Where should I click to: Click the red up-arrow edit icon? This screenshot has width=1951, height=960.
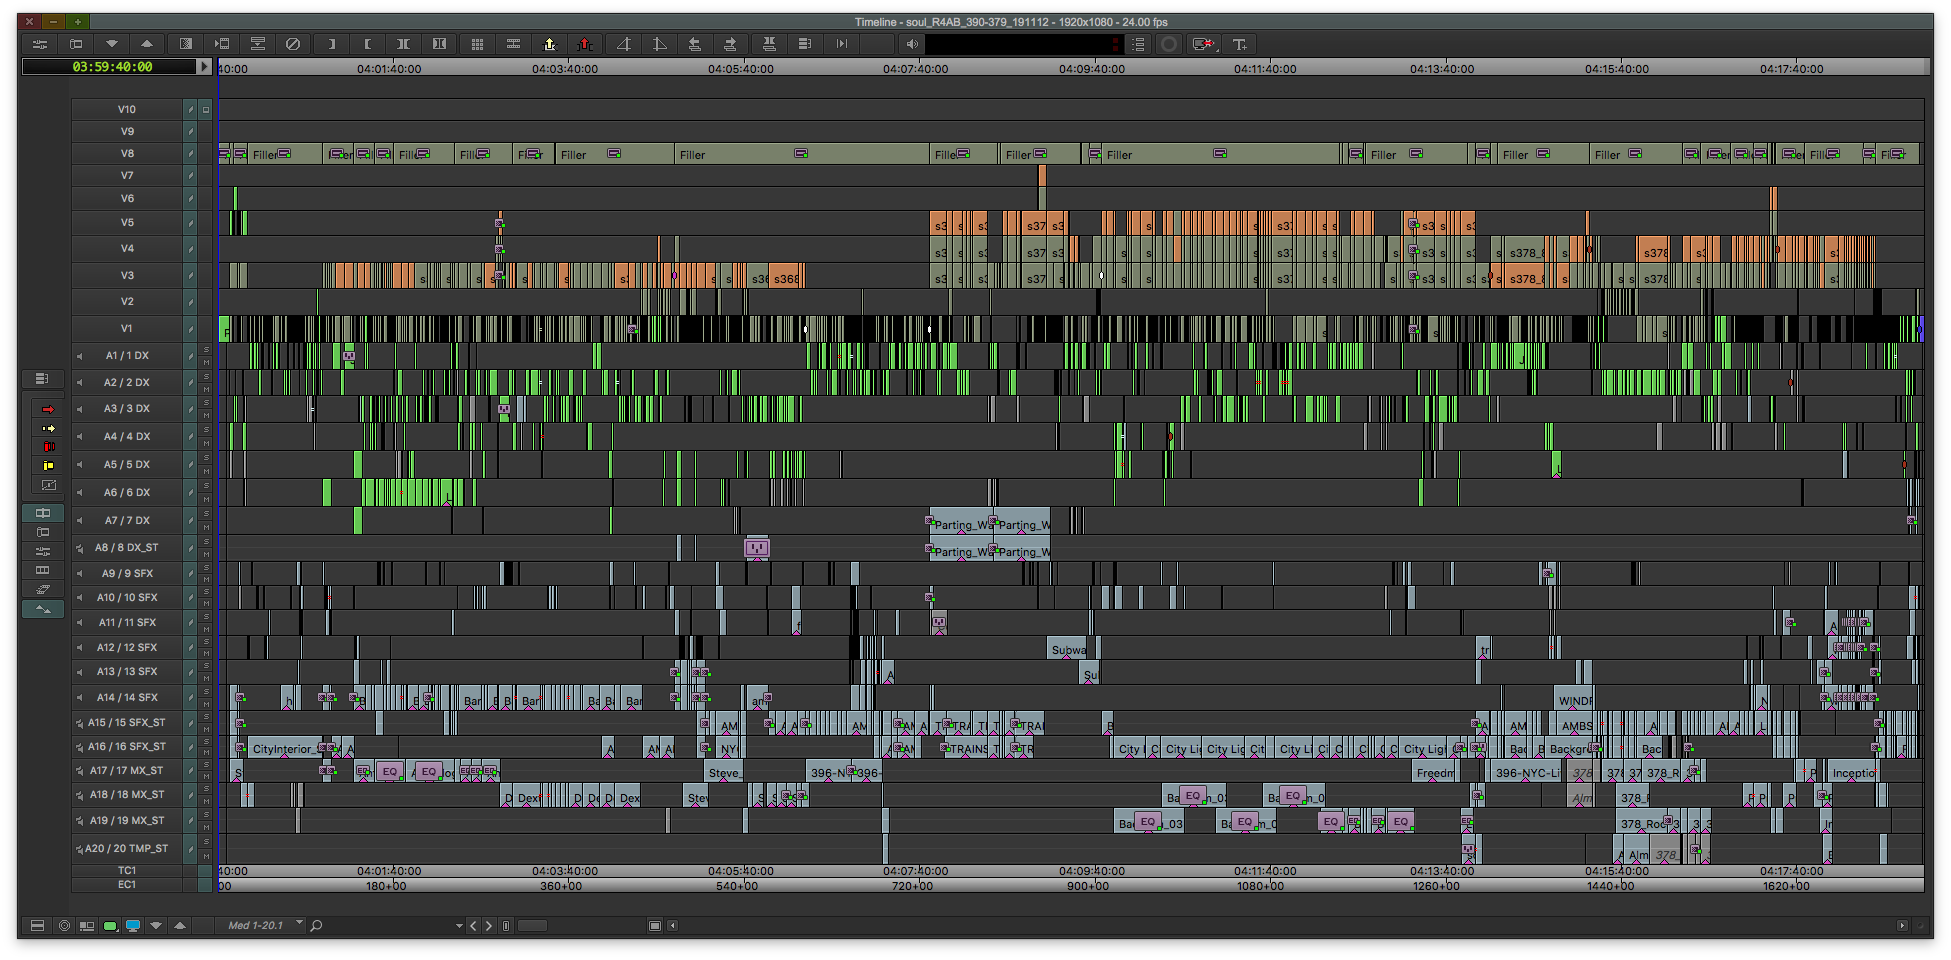[585, 44]
